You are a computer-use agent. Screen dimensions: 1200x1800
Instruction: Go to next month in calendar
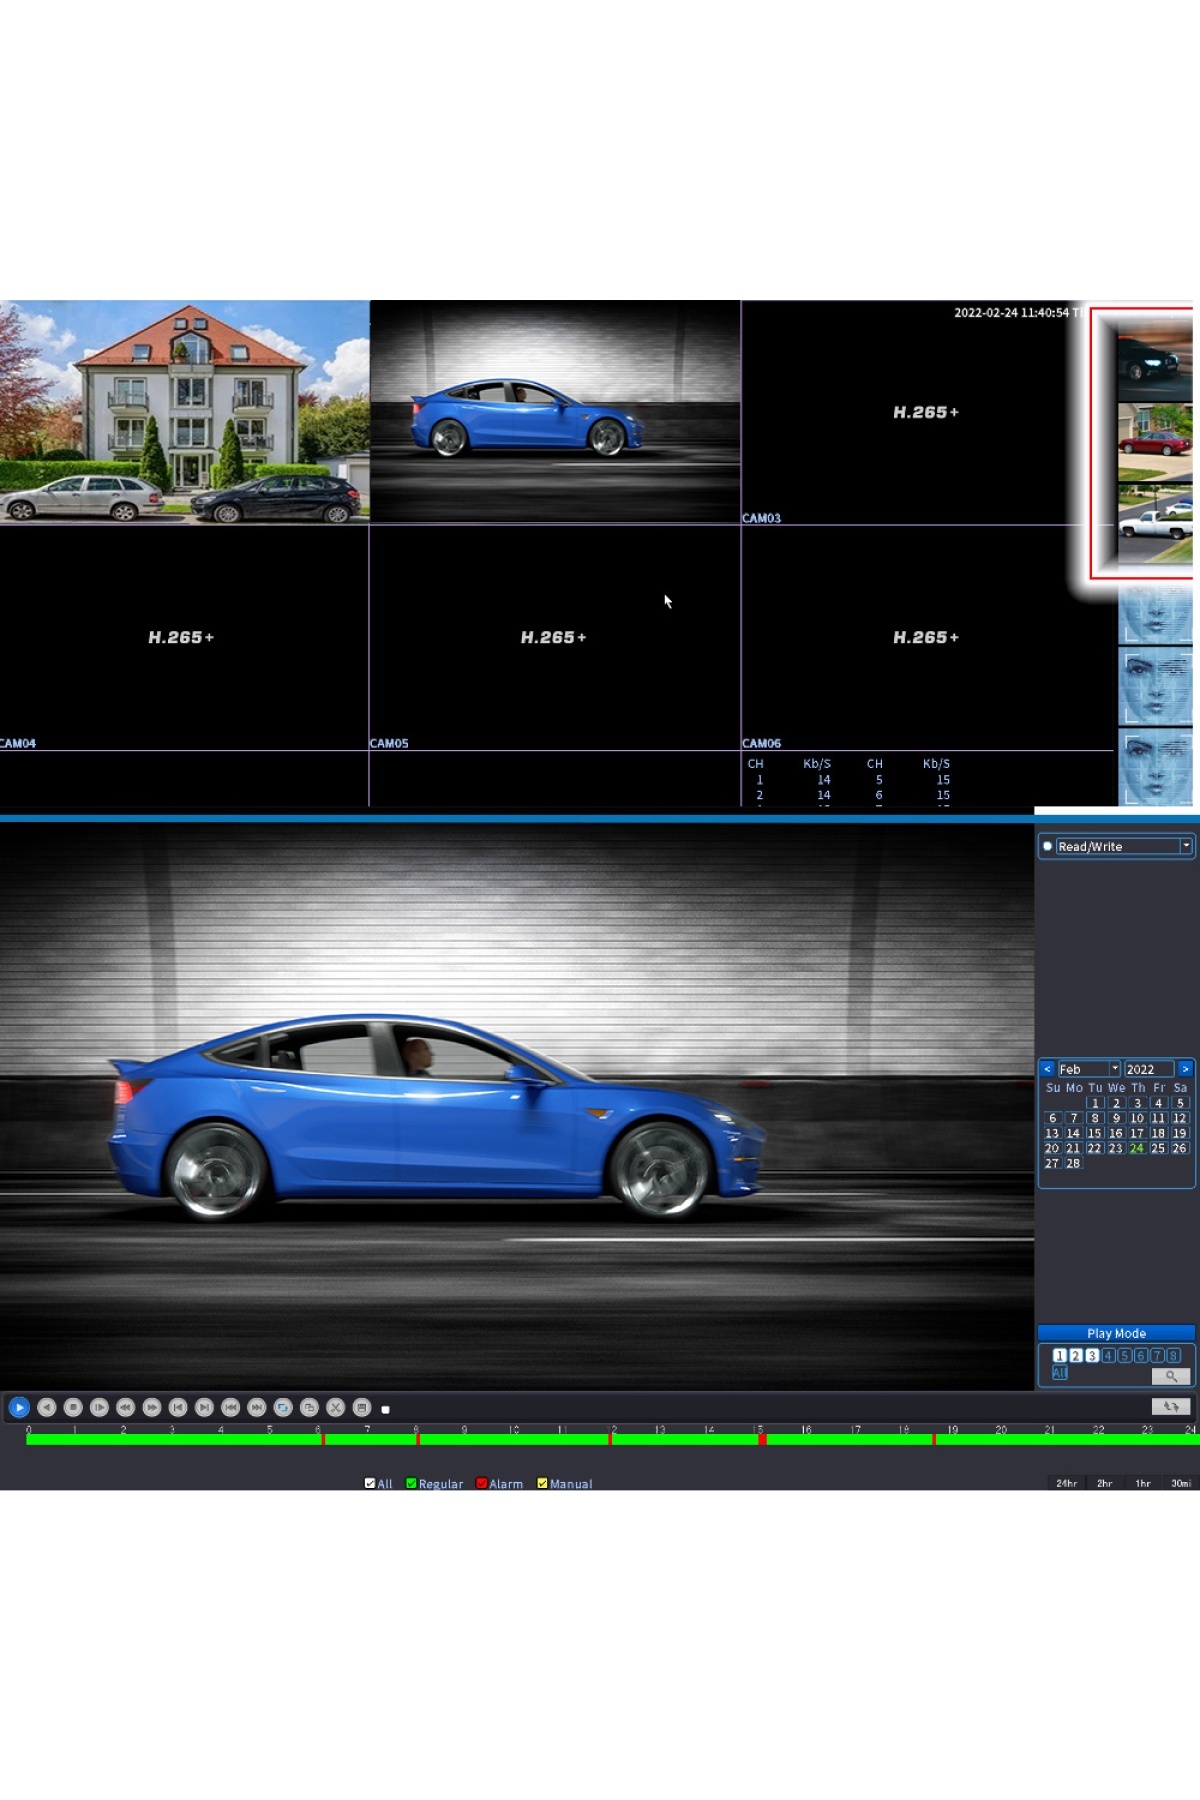coord(1185,1069)
